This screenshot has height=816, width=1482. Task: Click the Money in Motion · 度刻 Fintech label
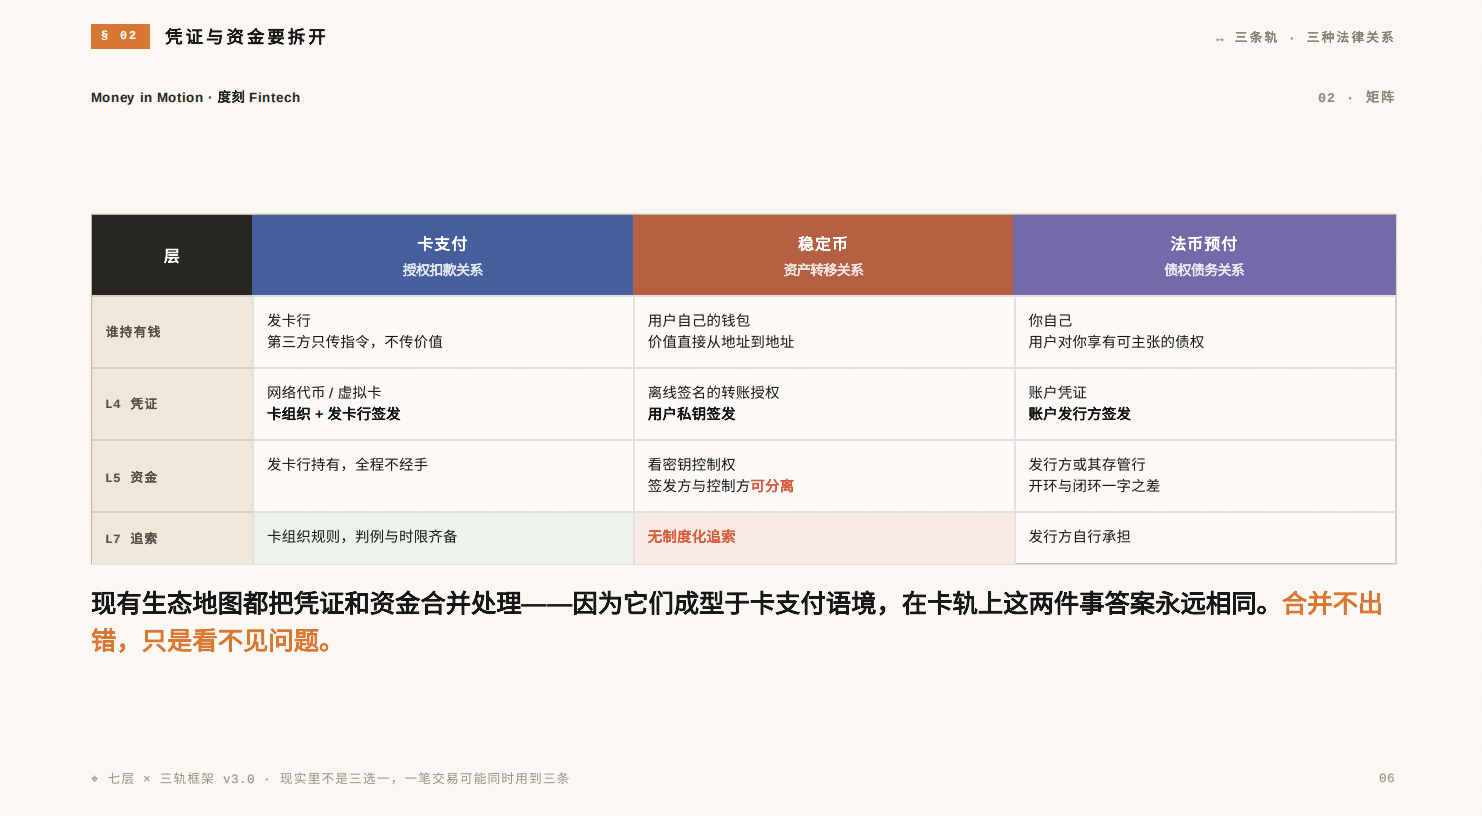click(x=196, y=97)
